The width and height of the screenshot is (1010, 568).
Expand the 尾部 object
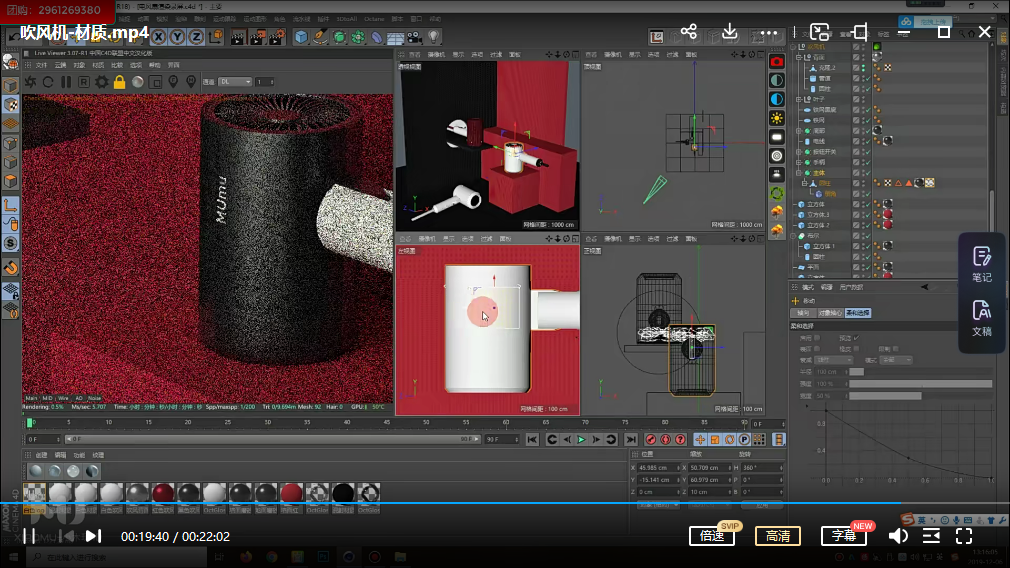click(799, 131)
